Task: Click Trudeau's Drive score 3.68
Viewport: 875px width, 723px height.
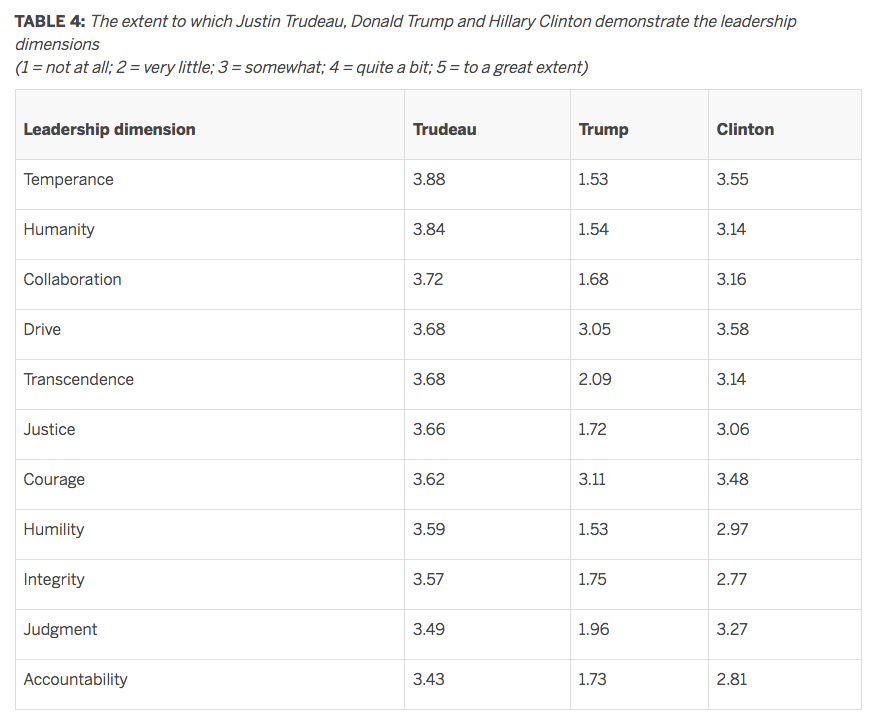Action: click(x=429, y=329)
